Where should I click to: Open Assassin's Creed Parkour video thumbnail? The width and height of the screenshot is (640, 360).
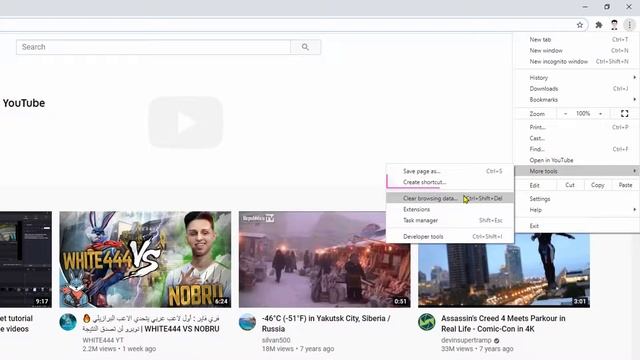(x=504, y=270)
